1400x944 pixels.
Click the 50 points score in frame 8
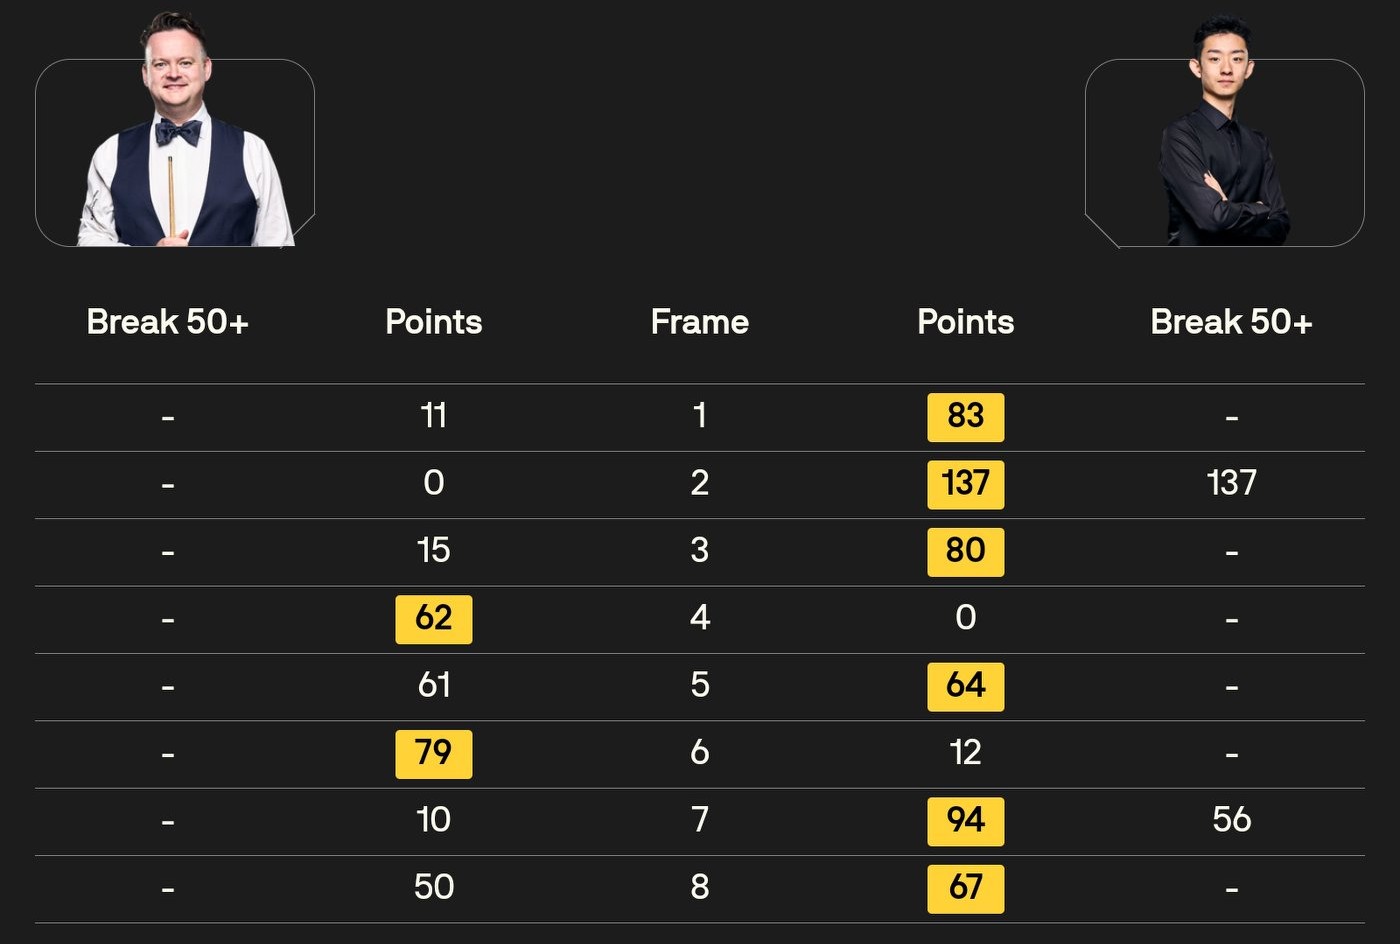pyautogui.click(x=433, y=887)
